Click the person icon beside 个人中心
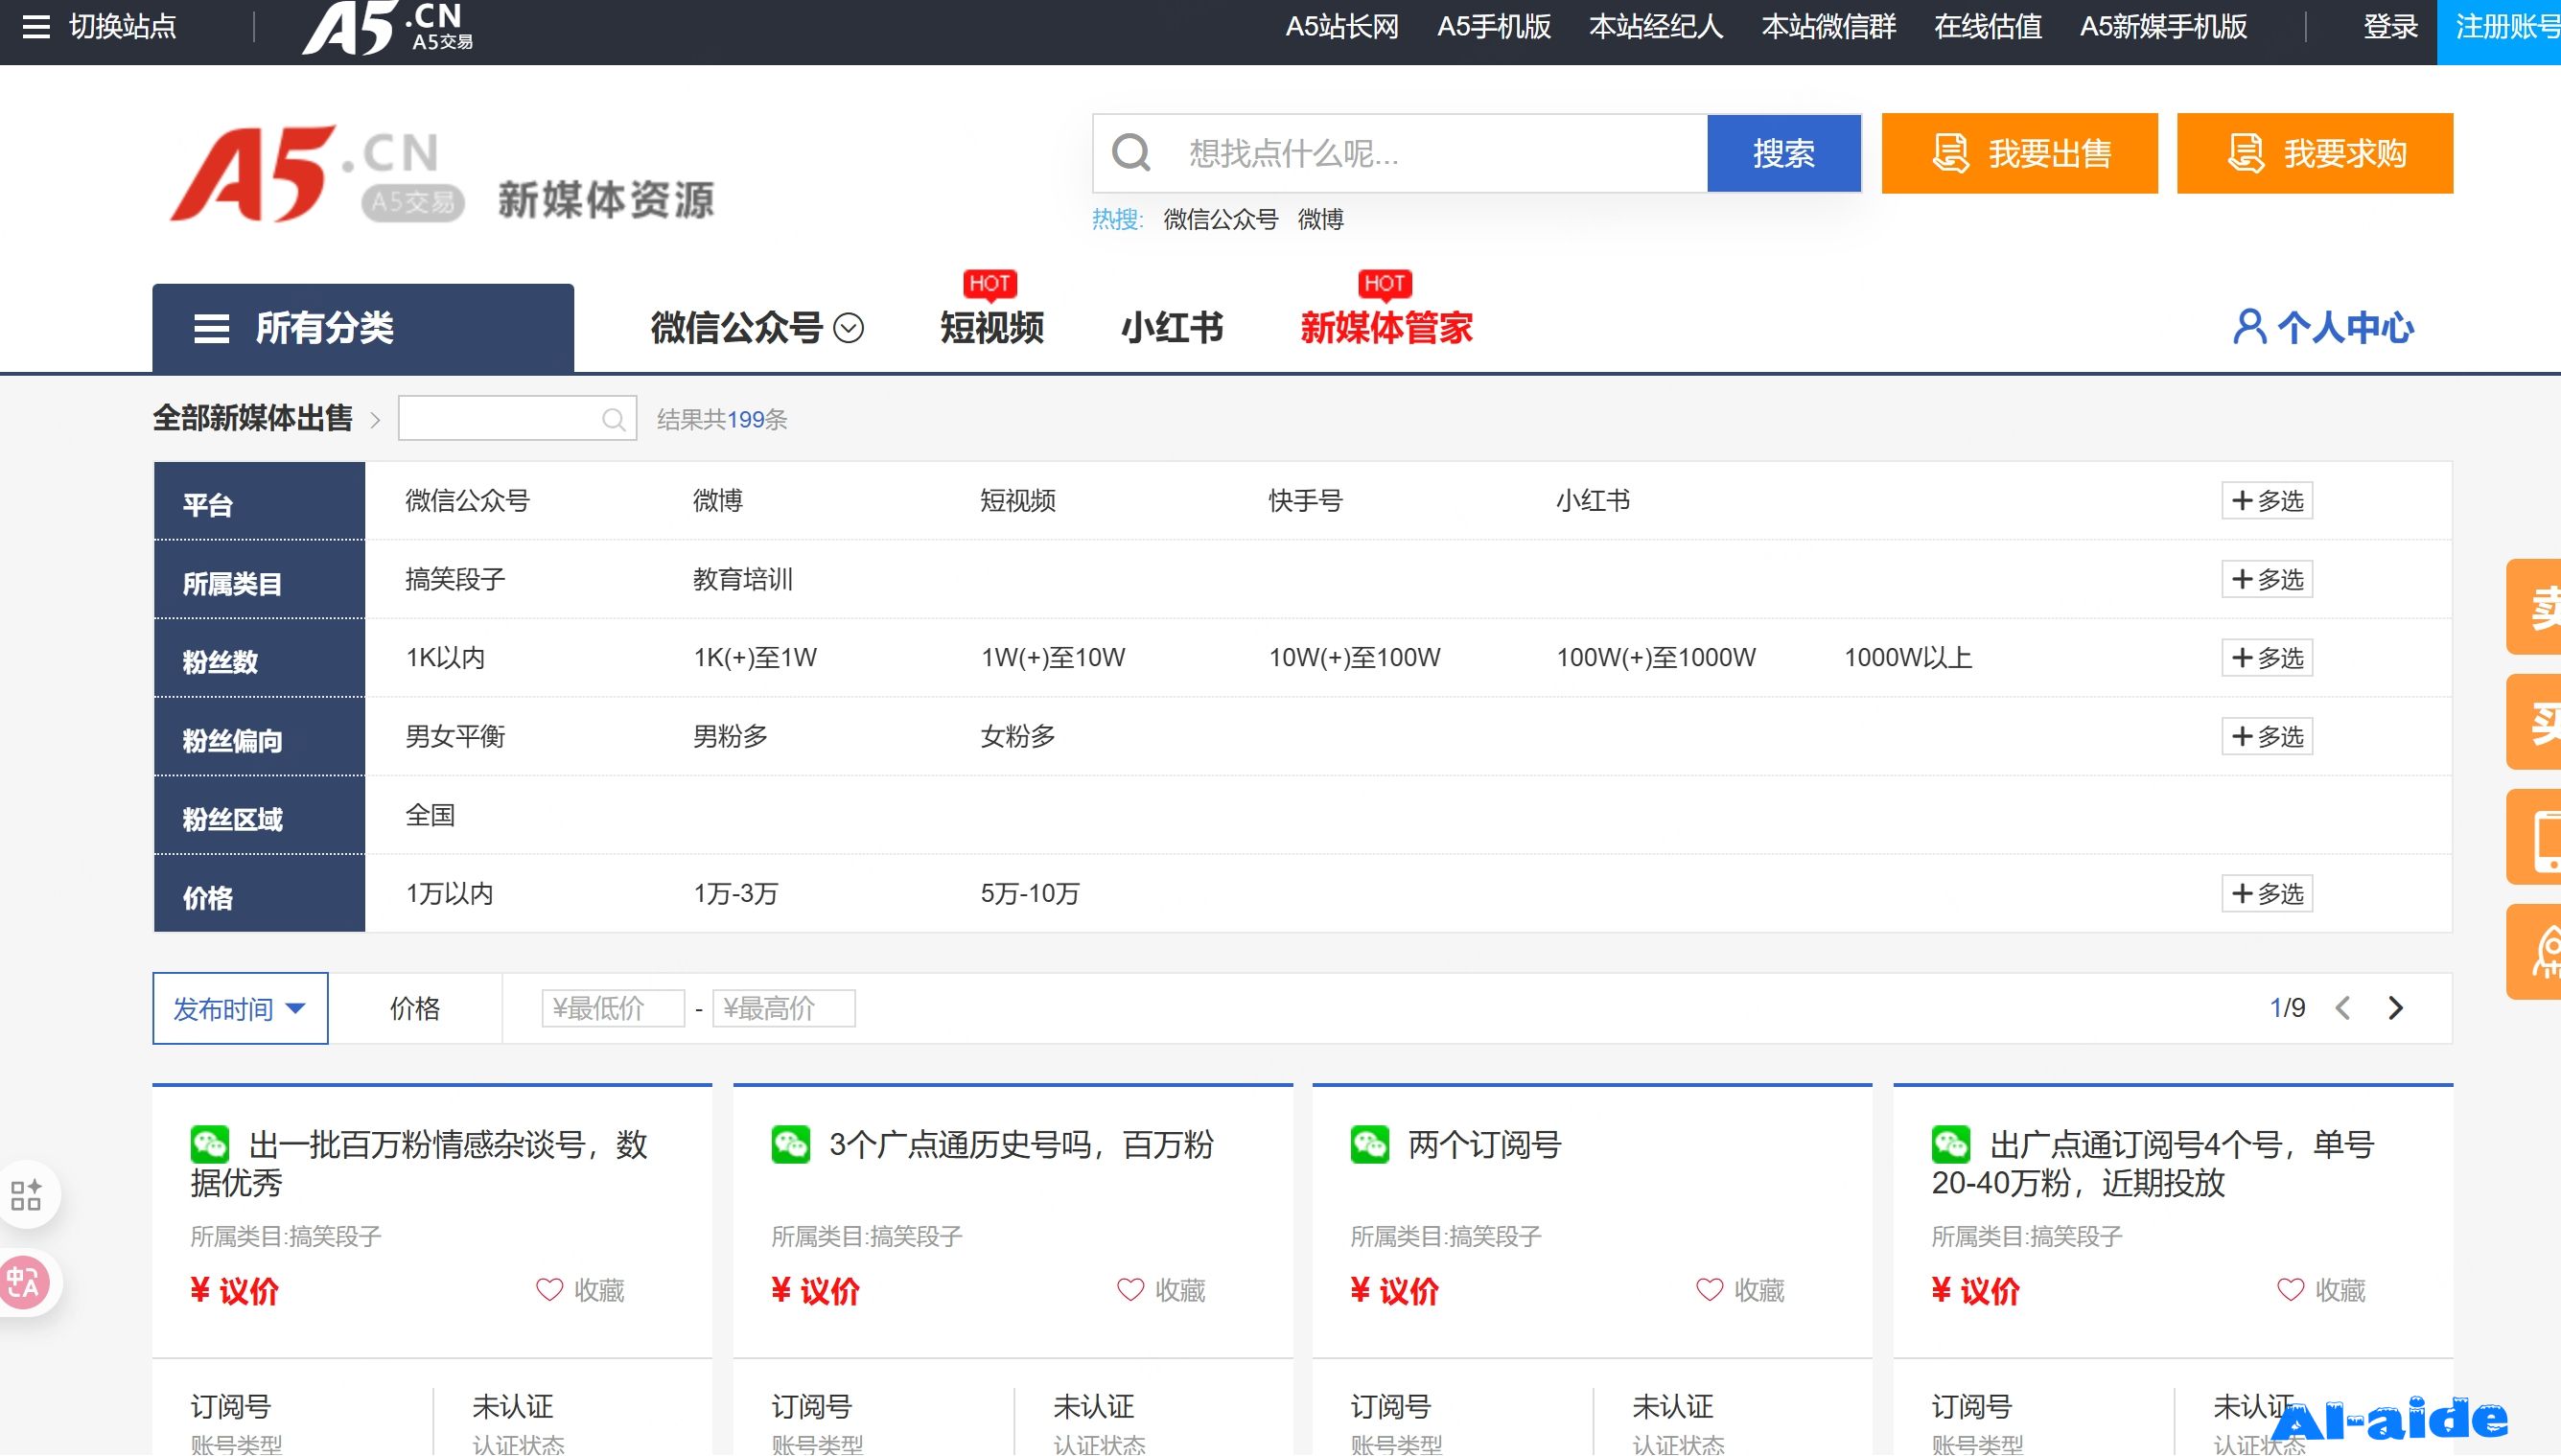Image resolution: width=2561 pixels, height=1456 pixels. pyautogui.click(x=2249, y=327)
